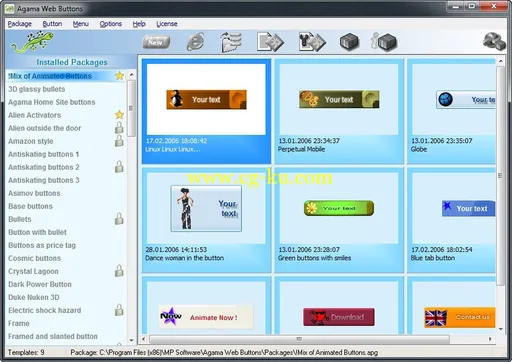Image resolution: width=512 pixels, height=362 pixels.
Task: Click the Templates: 9 status bar entry
Action: [x=26, y=352]
